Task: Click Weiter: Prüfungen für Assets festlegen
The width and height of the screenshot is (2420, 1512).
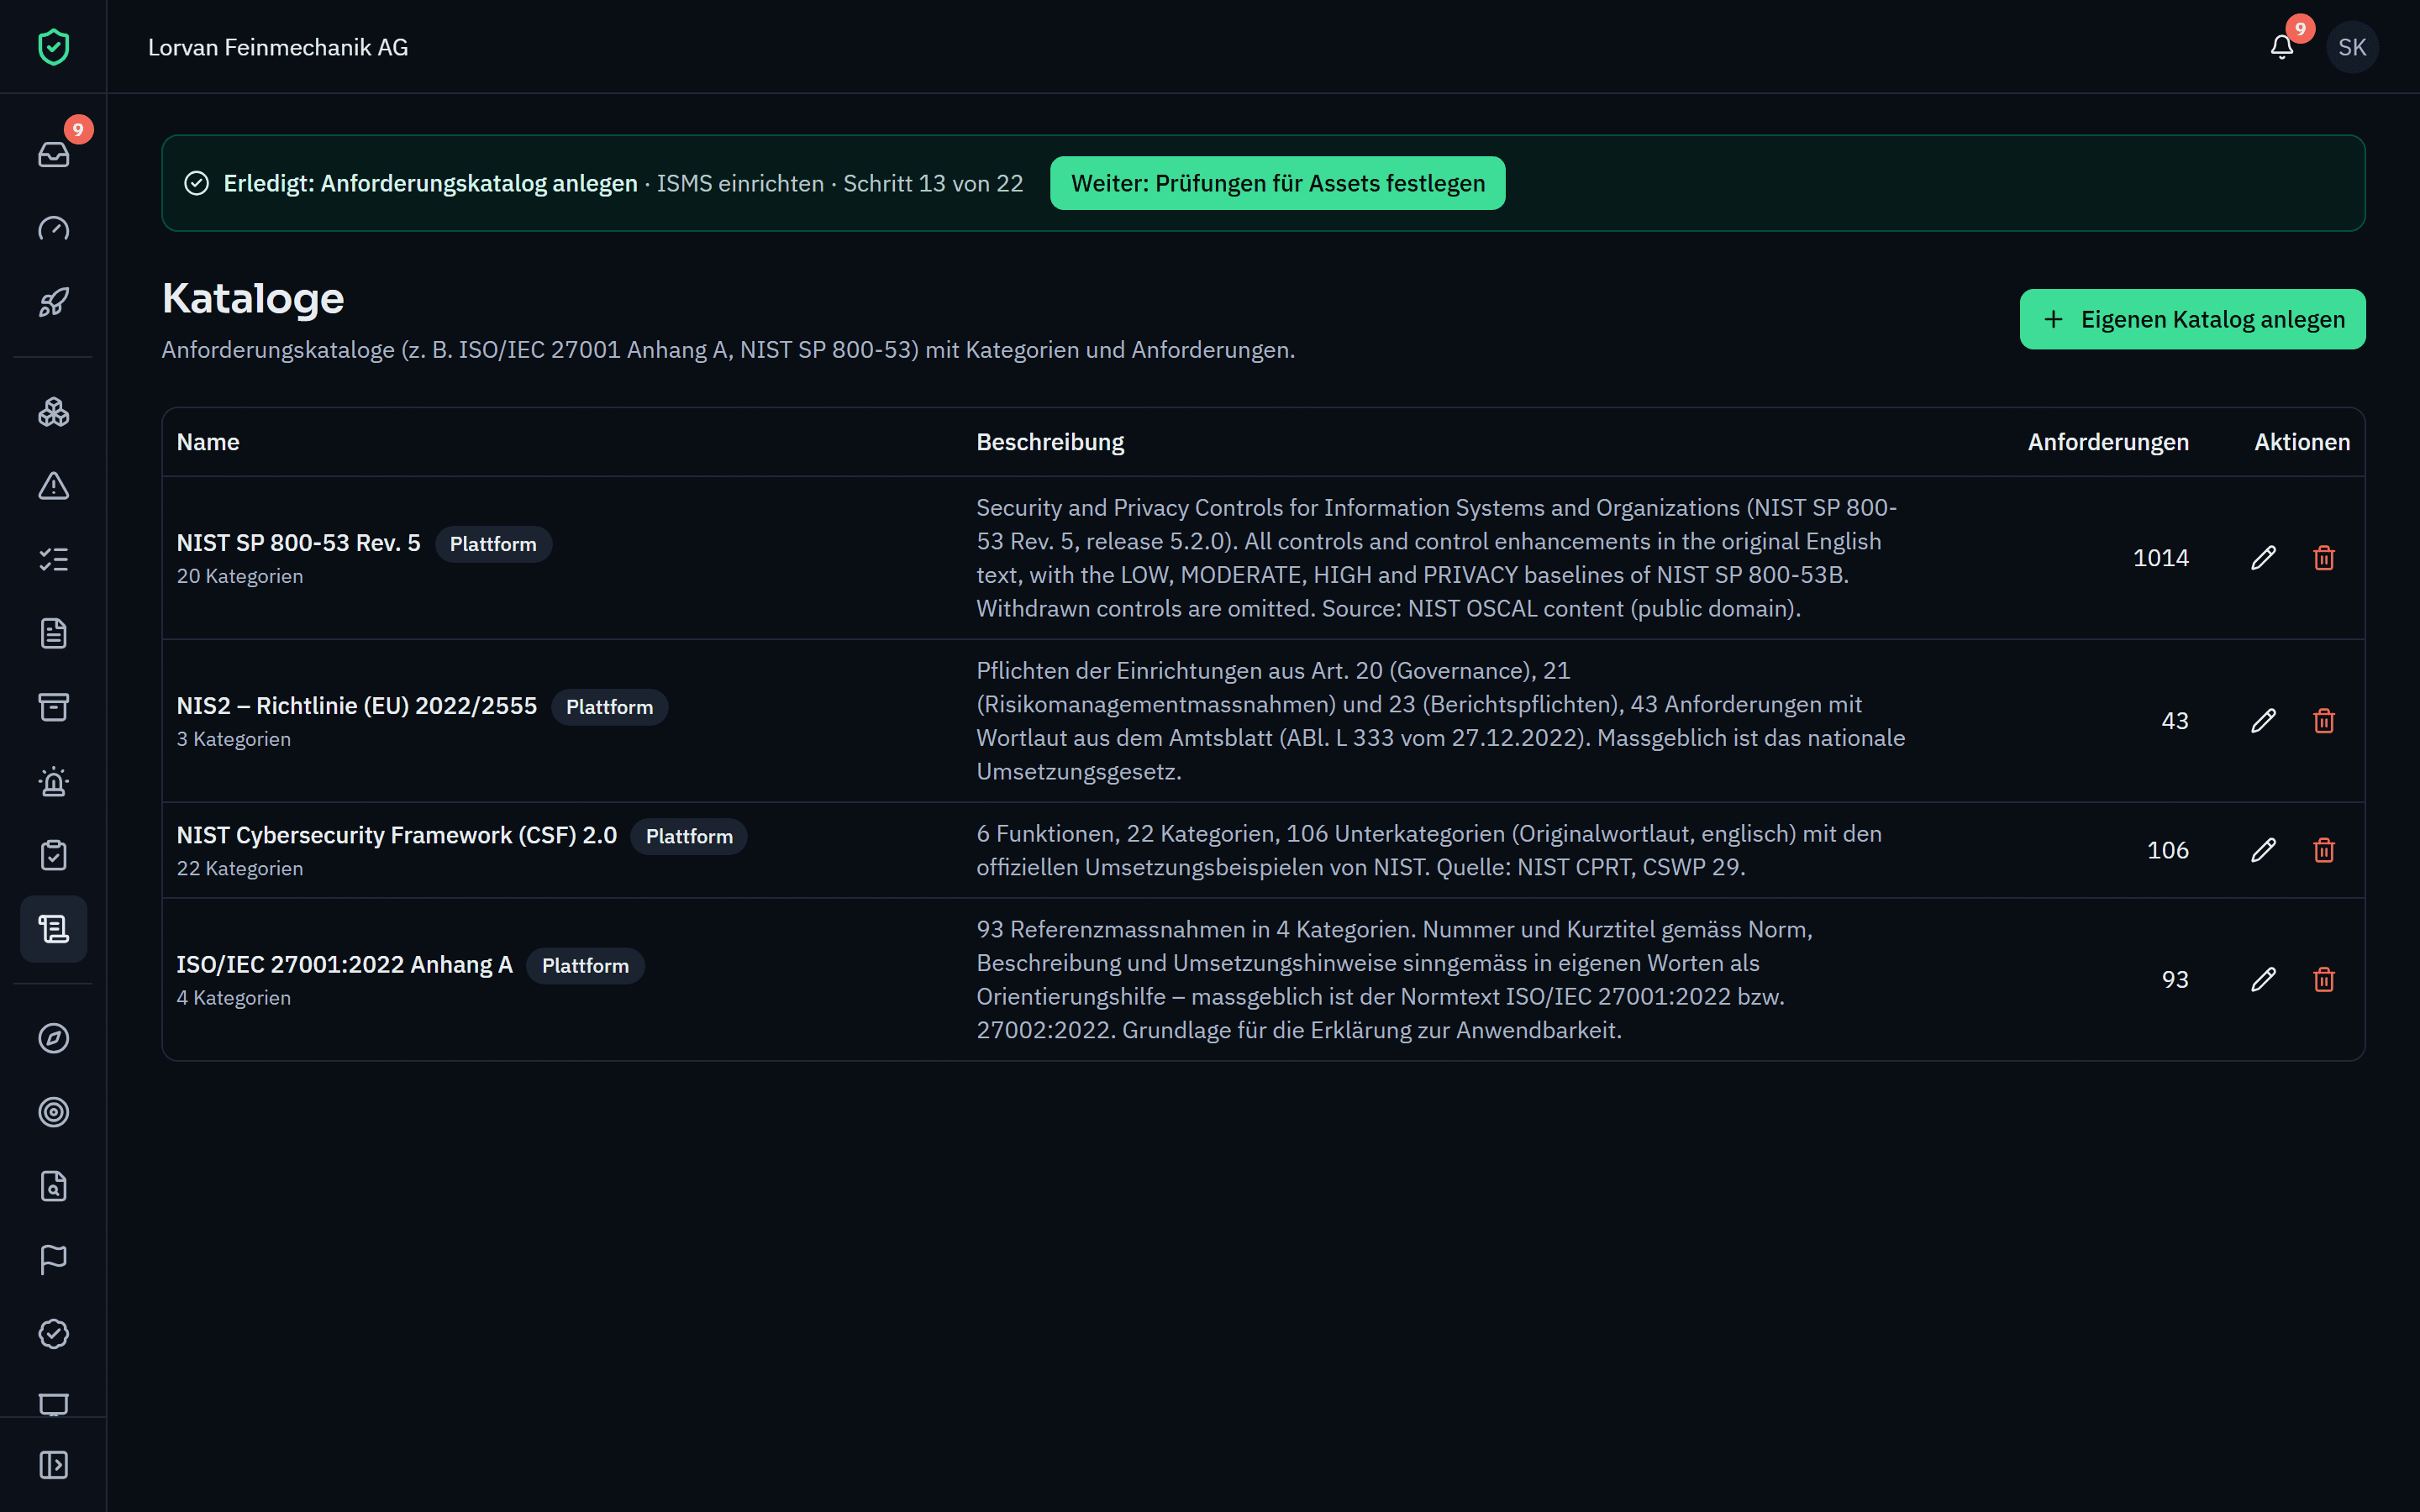Action: point(1277,183)
